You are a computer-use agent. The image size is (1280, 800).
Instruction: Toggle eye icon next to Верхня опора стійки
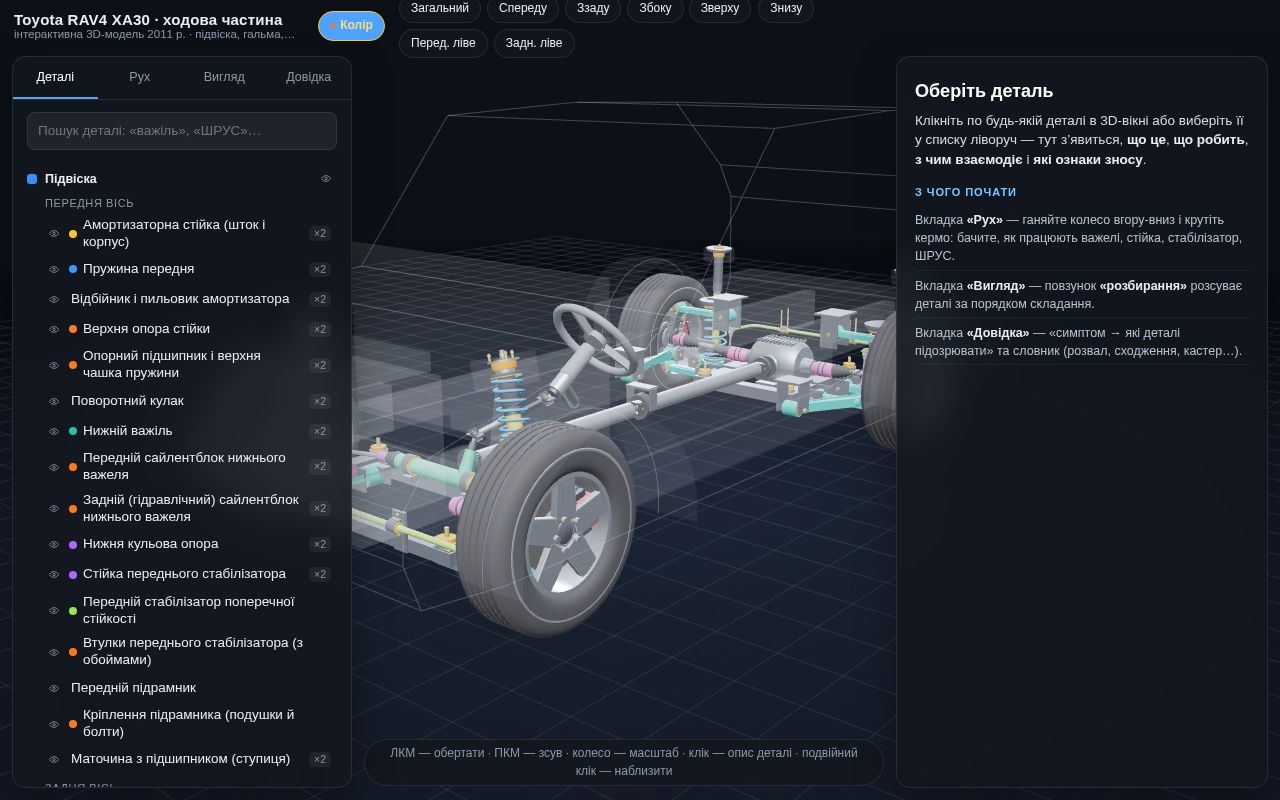coord(54,329)
